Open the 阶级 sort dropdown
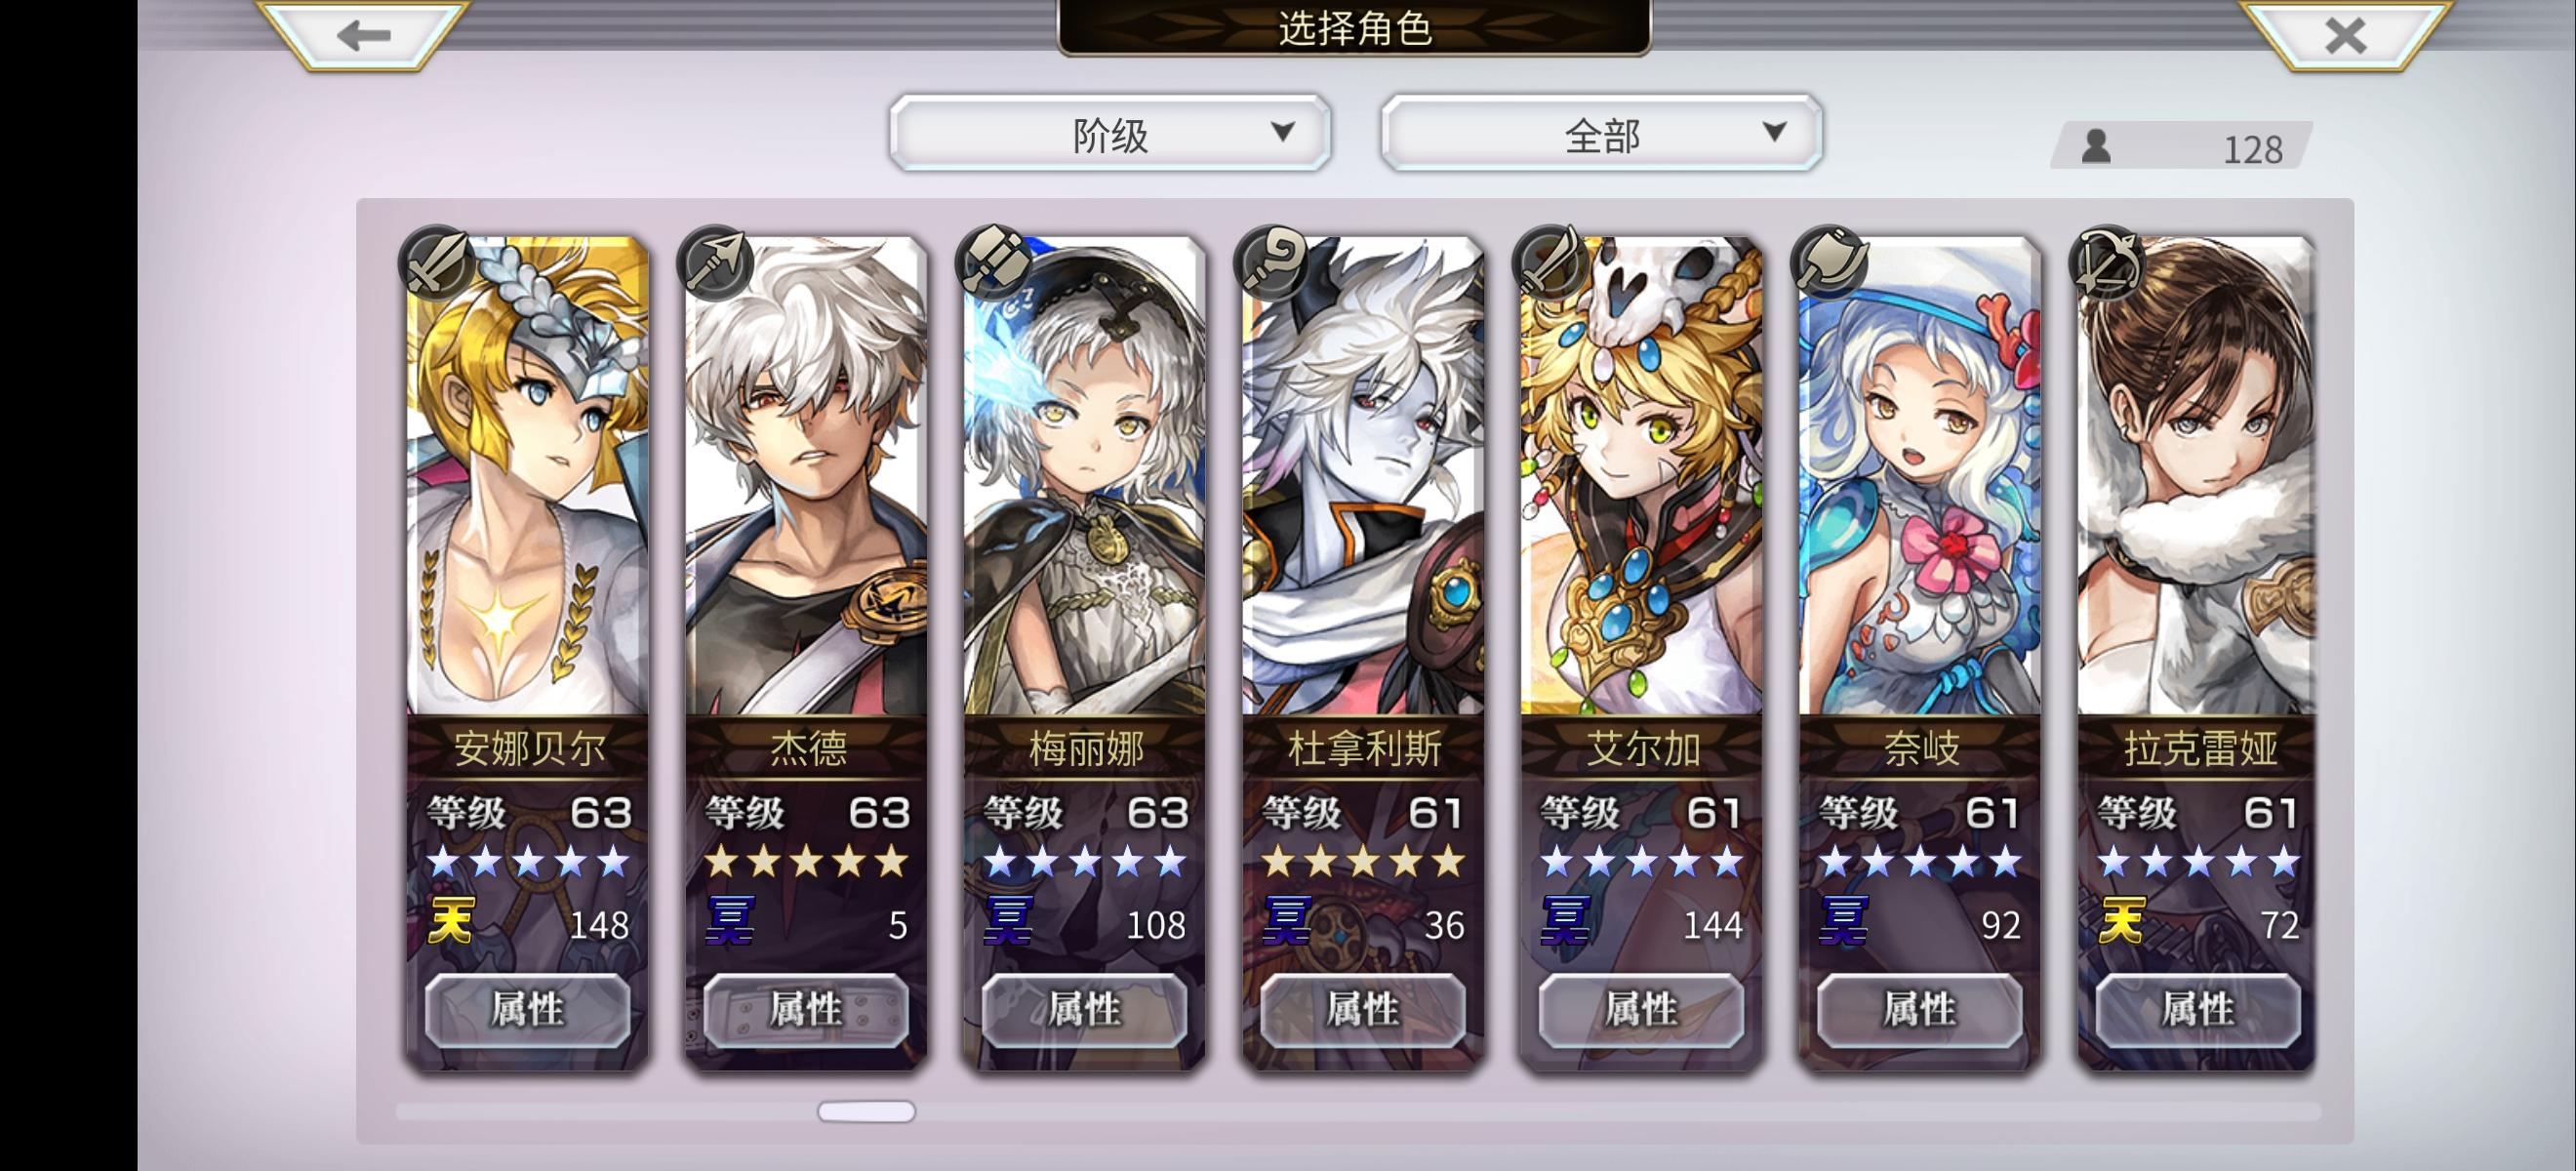 pyautogui.click(x=1110, y=134)
